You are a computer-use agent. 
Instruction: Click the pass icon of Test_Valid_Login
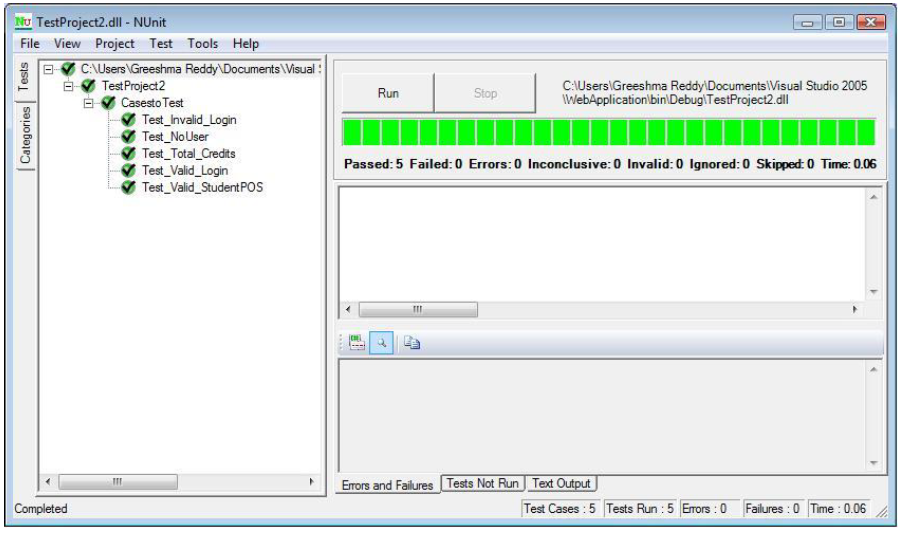click(x=129, y=170)
